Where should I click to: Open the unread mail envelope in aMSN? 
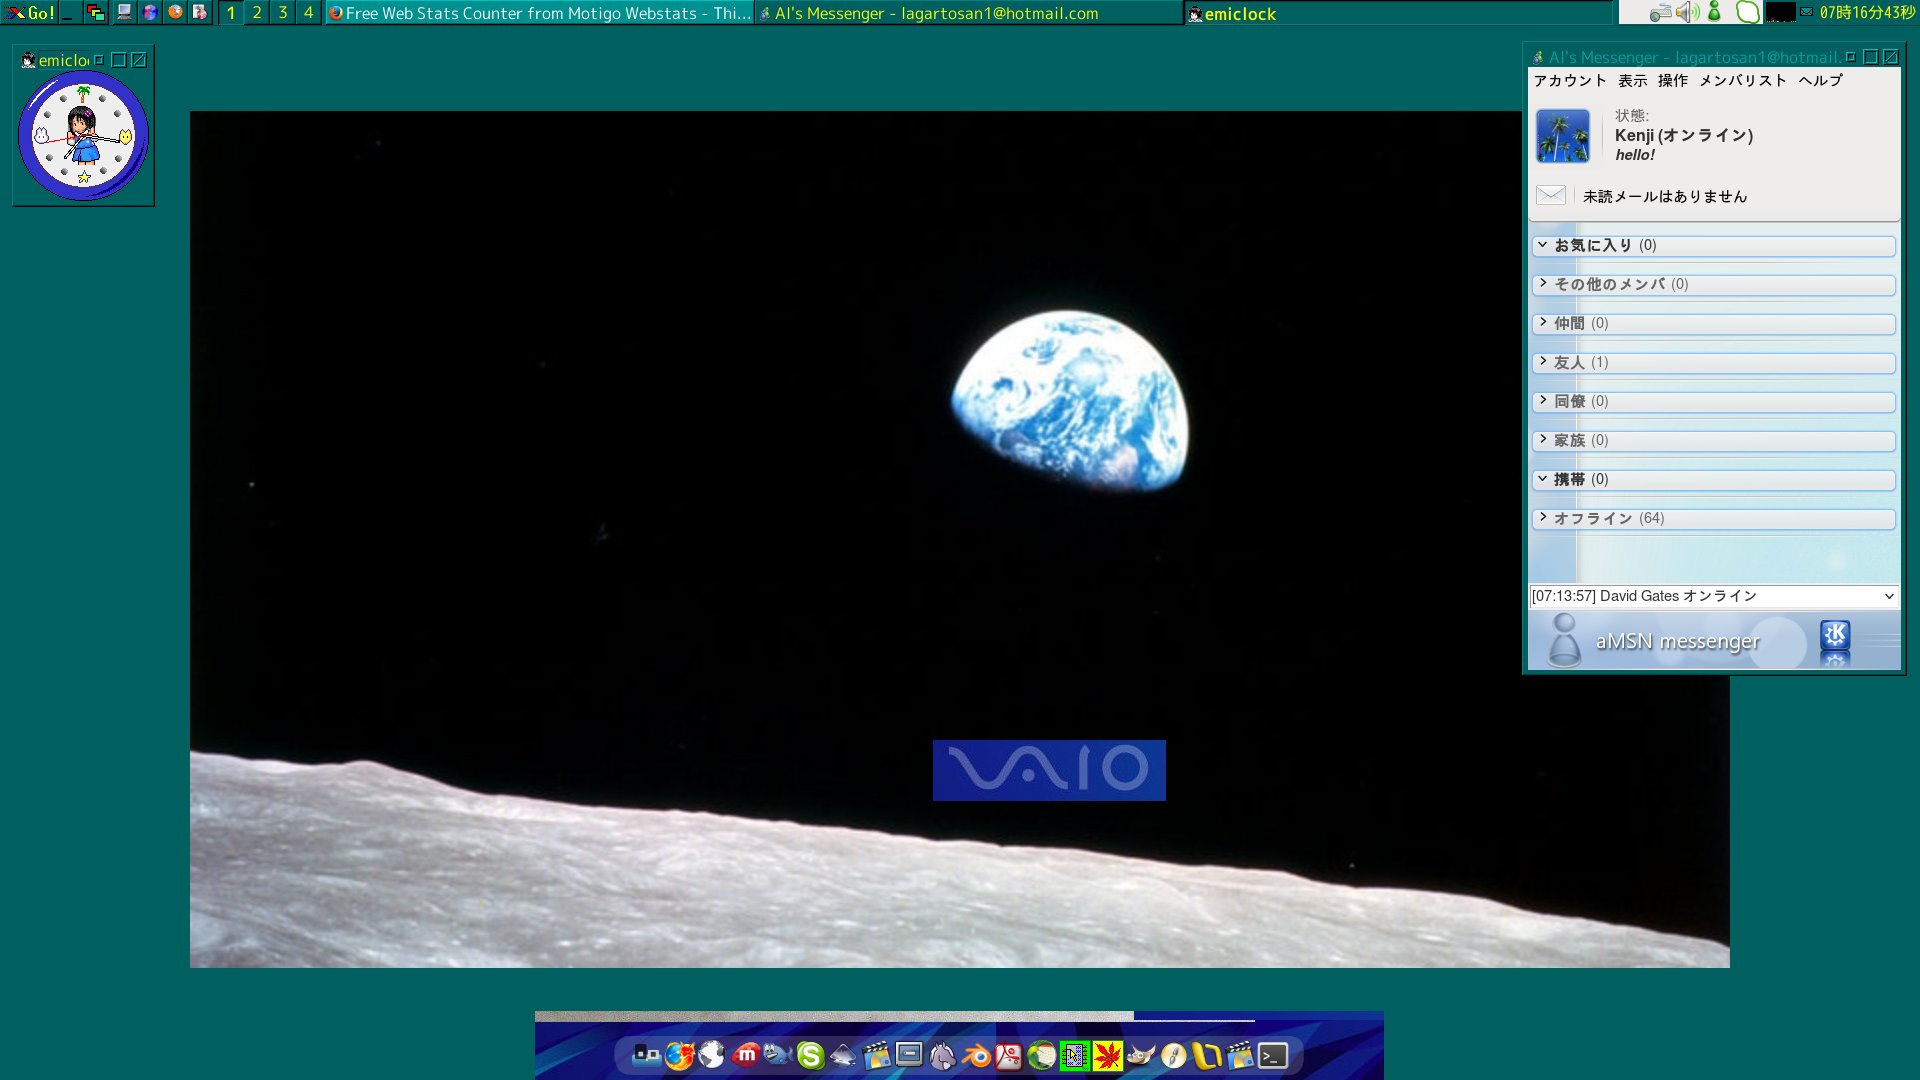[1550, 195]
